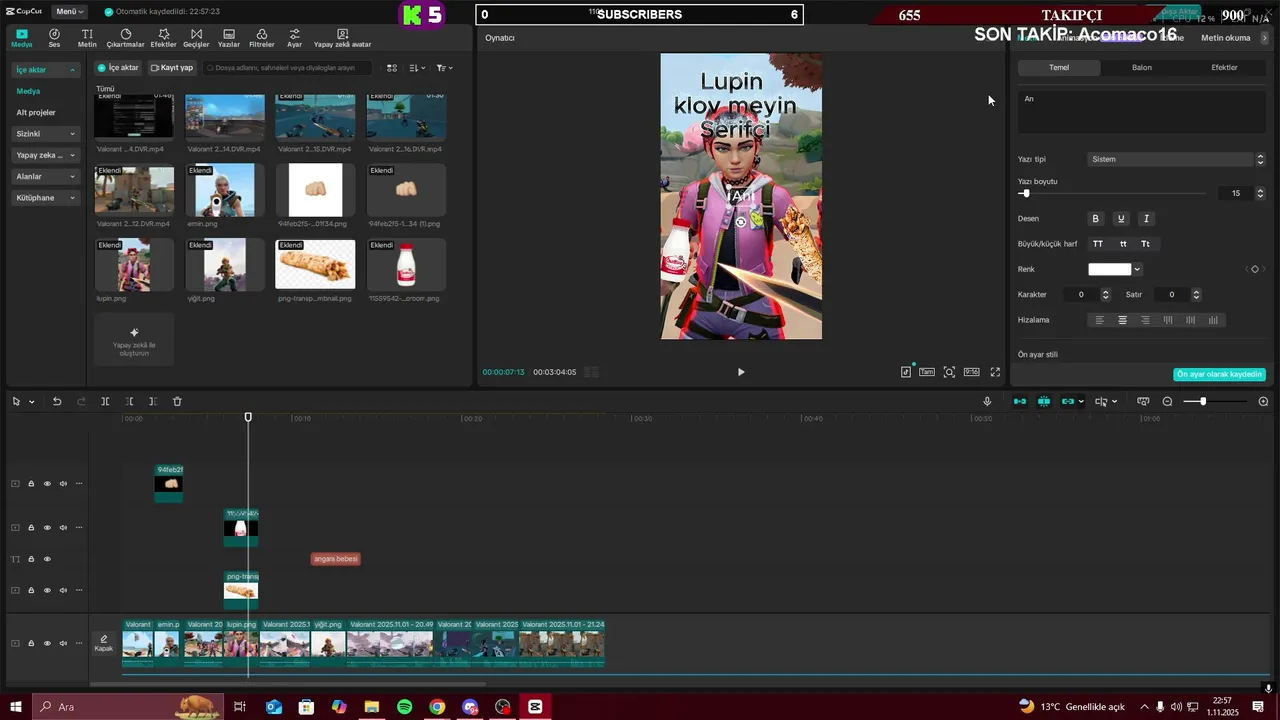This screenshot has width=1280, height=720.
Task: Open the Geçişler tab
Action: tap(196, 38)
